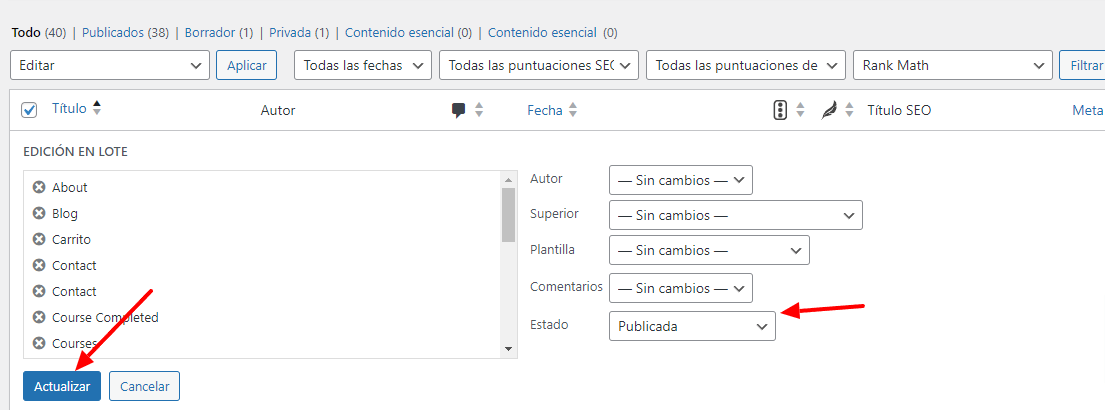
Task: Open the Editar bulk actions dropdown
Action: tap(110, 66)
